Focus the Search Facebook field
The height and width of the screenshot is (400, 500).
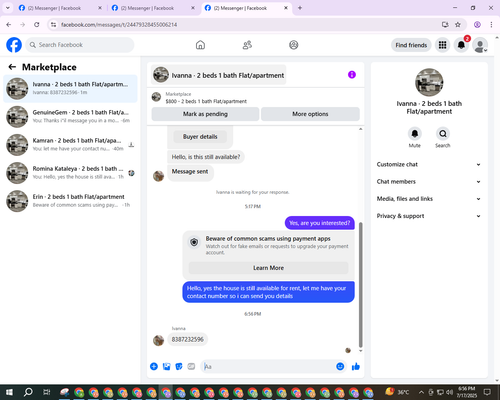(x=80, y=45)
